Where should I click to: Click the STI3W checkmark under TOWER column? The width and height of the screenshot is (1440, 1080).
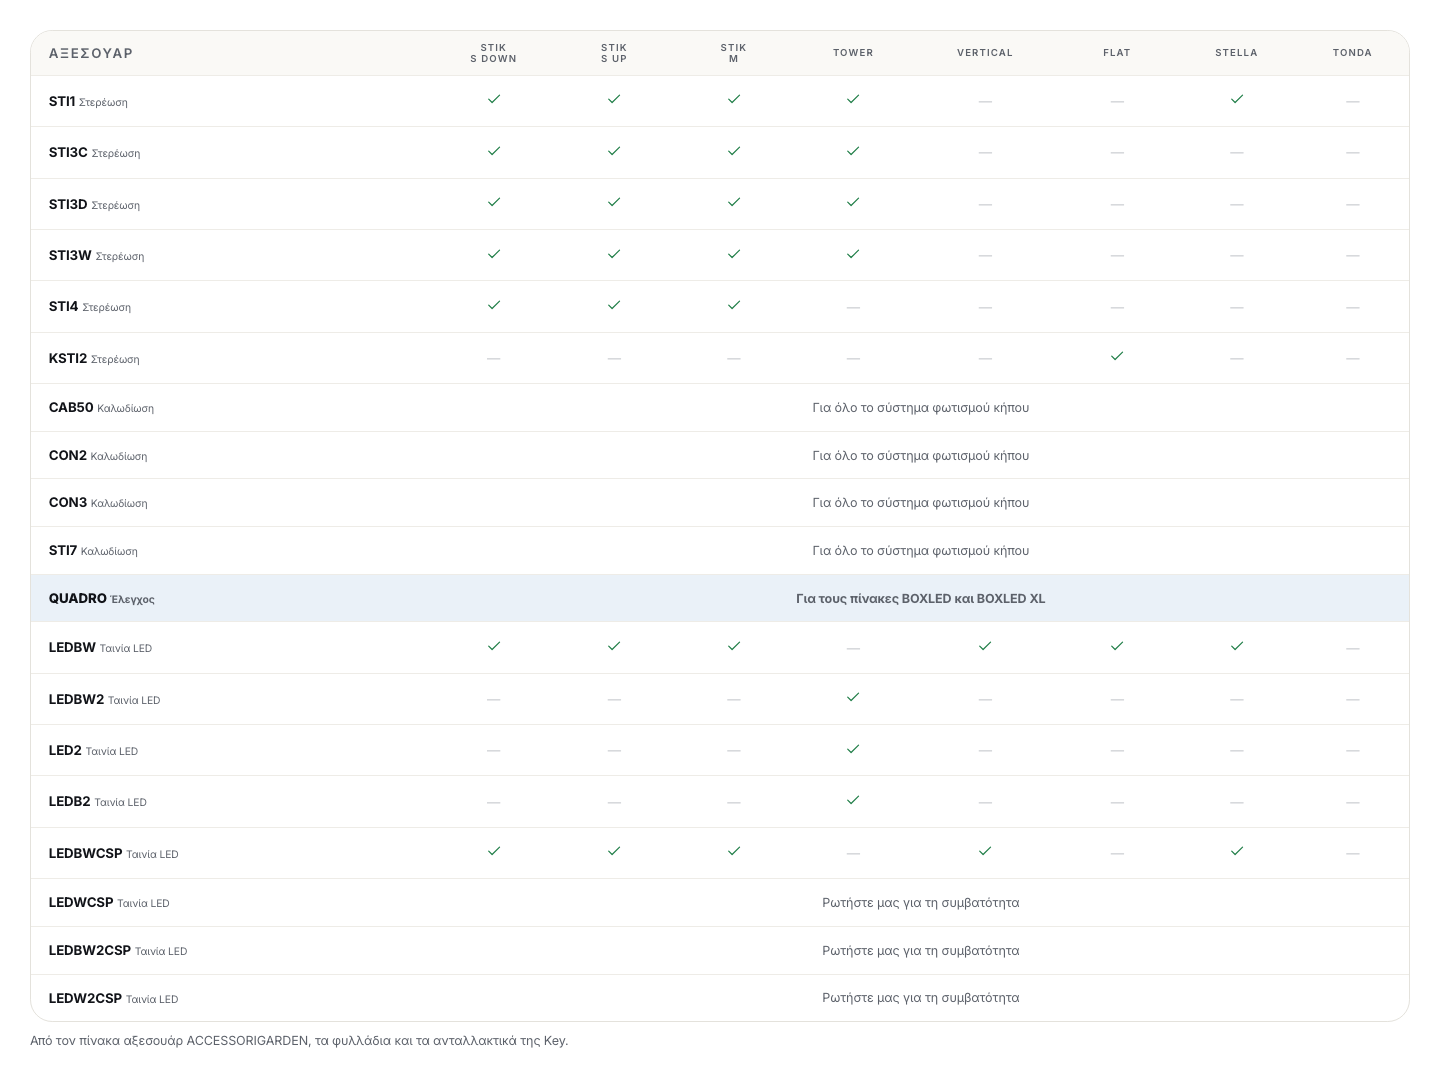[x=853, y=254]
